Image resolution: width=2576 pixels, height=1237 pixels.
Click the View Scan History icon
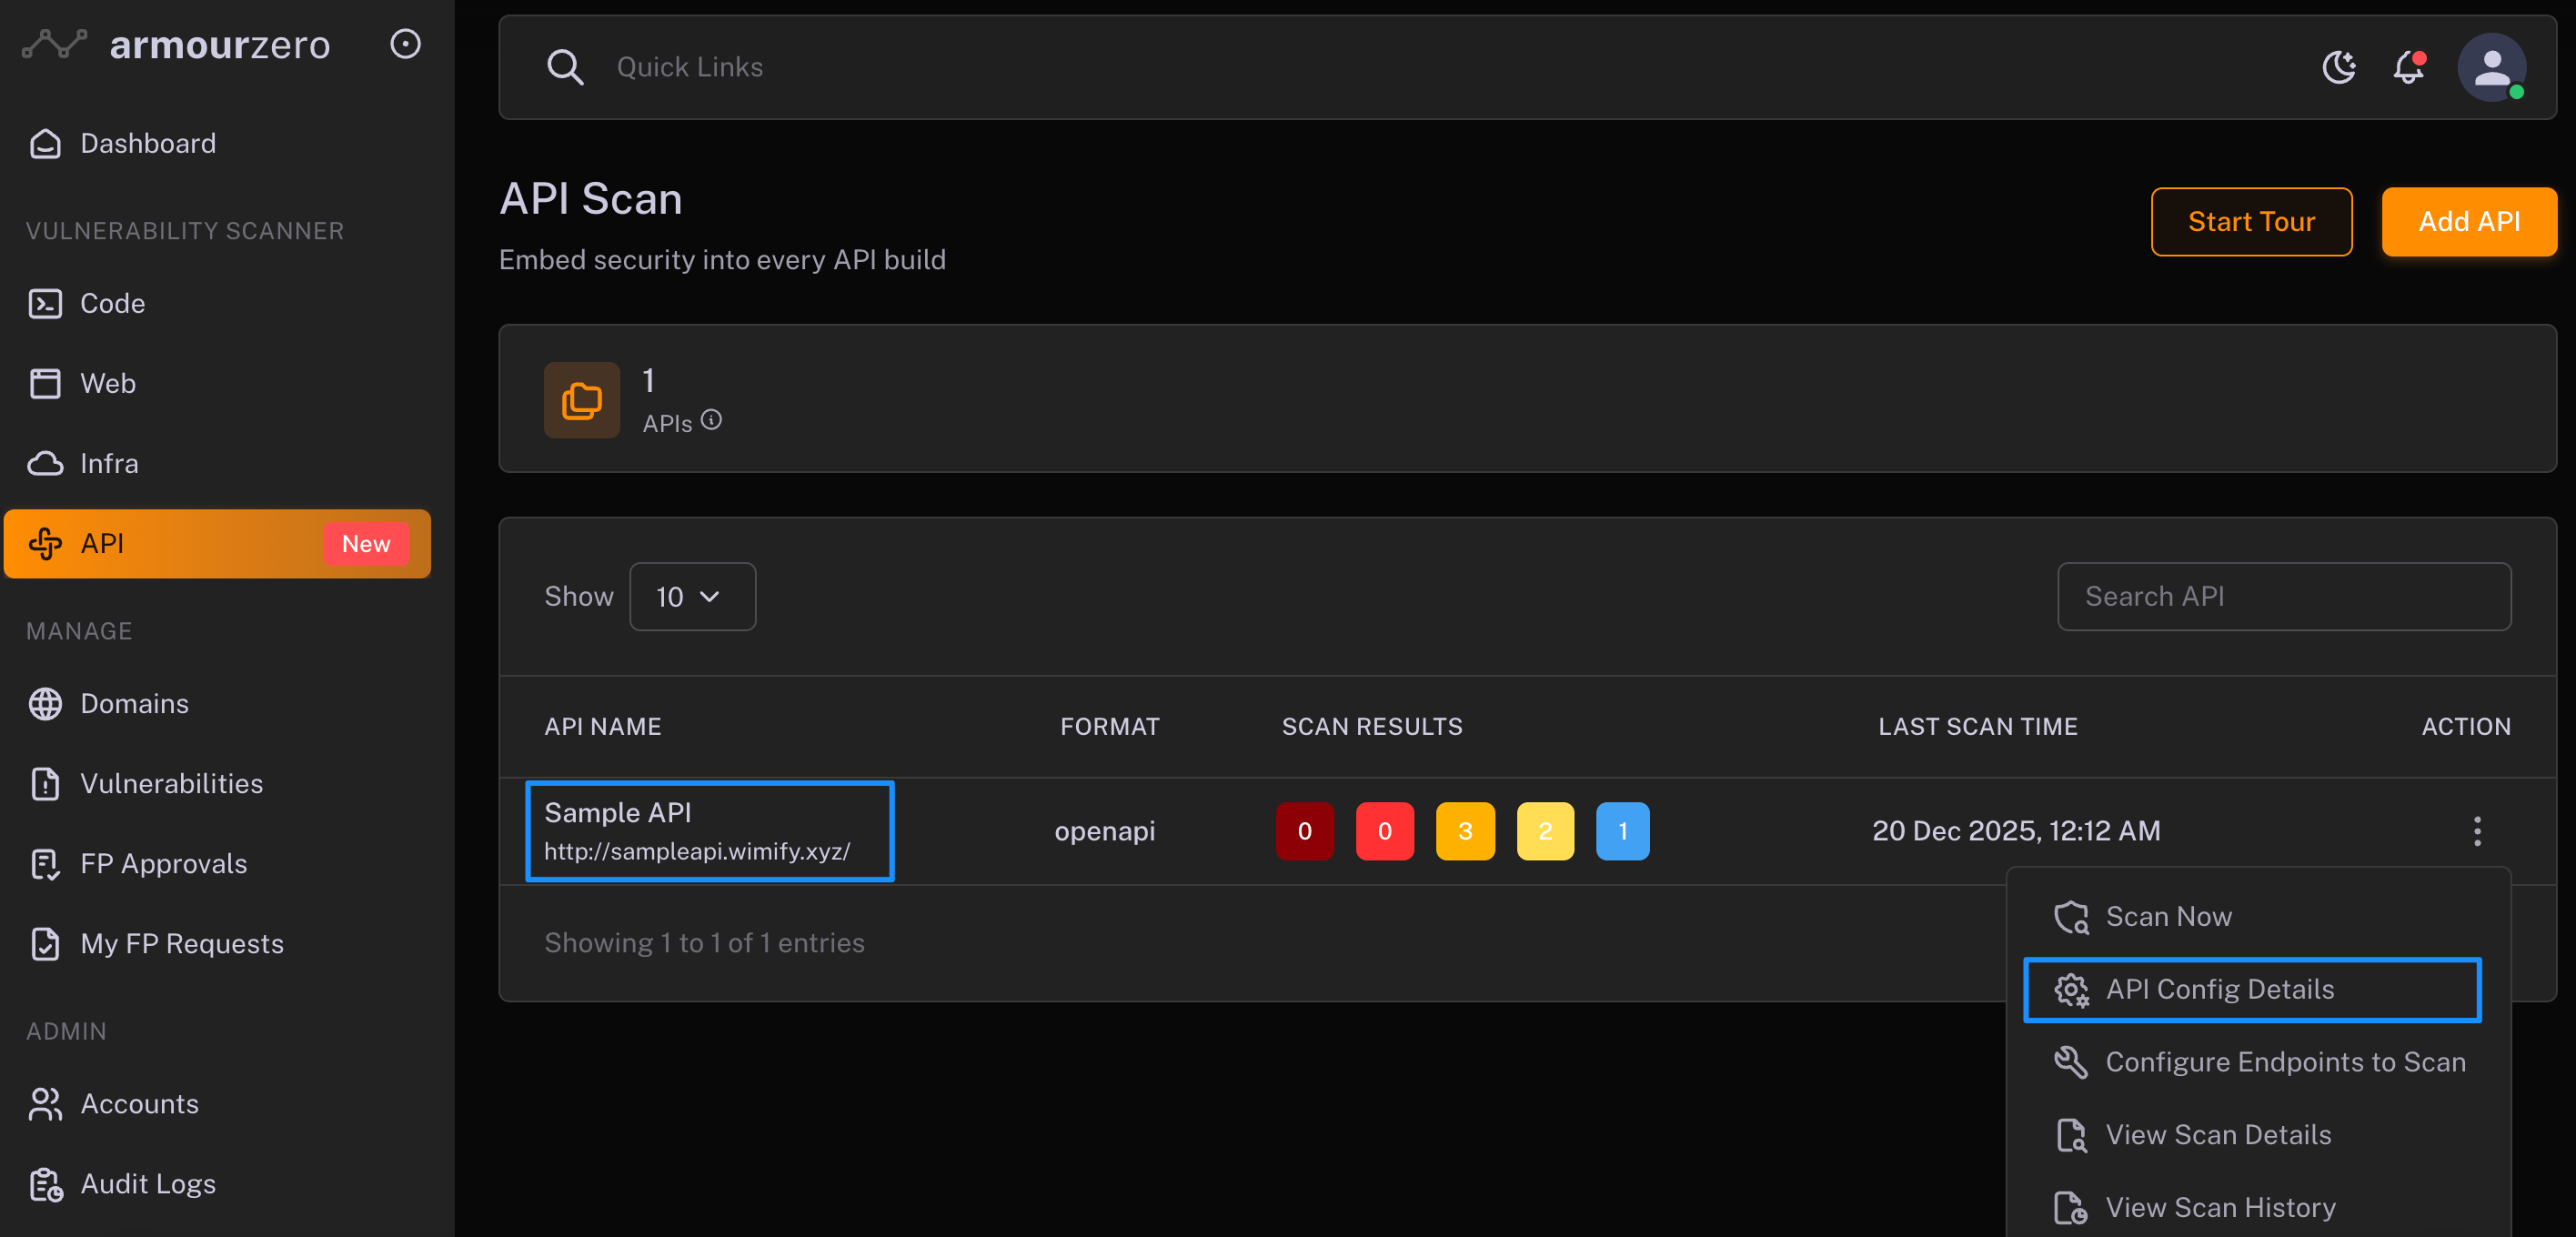tap(2070, 1208)
